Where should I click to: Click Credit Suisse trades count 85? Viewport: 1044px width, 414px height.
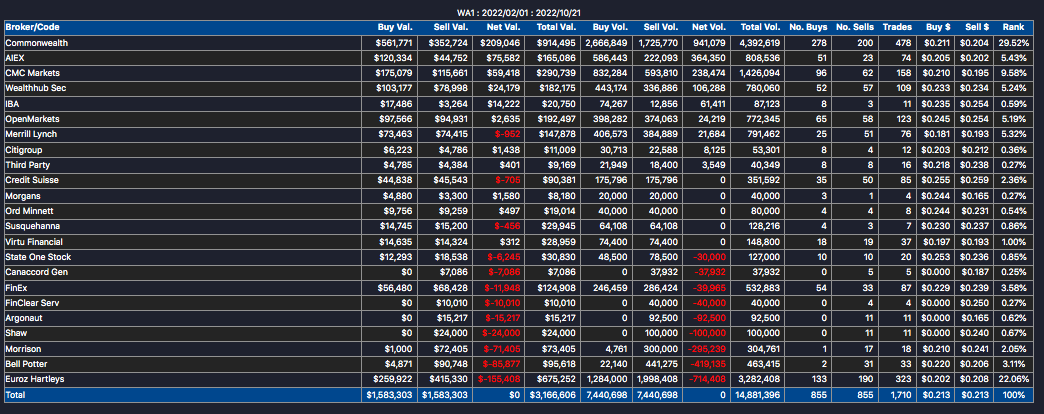[x=908, y=180]
